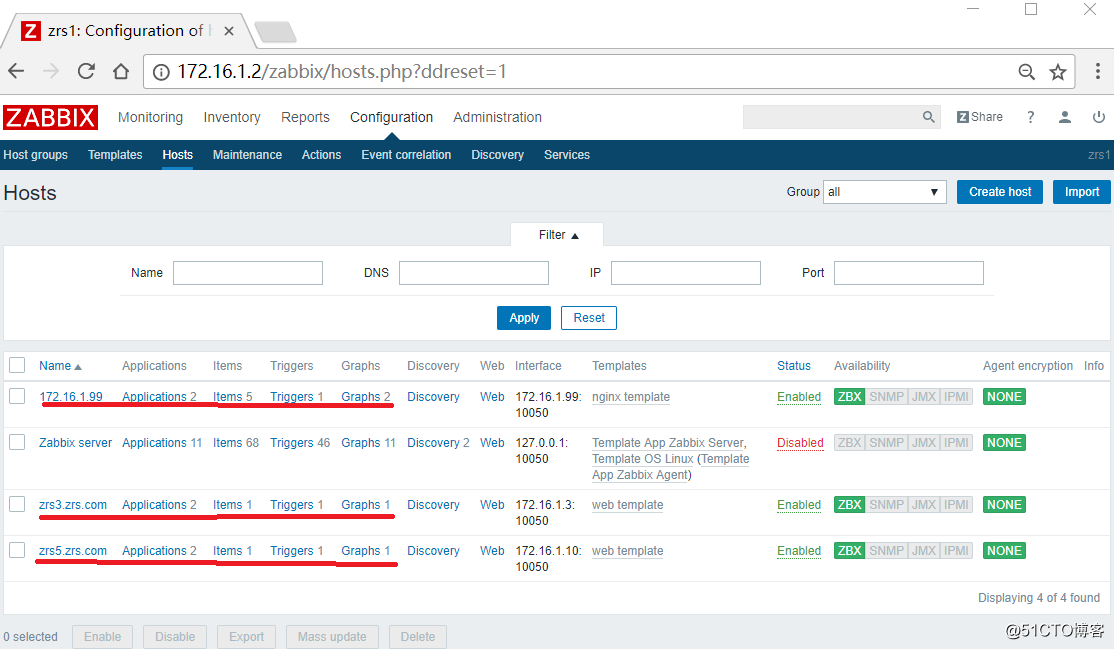Click the filter Port input field

point(909,273)
